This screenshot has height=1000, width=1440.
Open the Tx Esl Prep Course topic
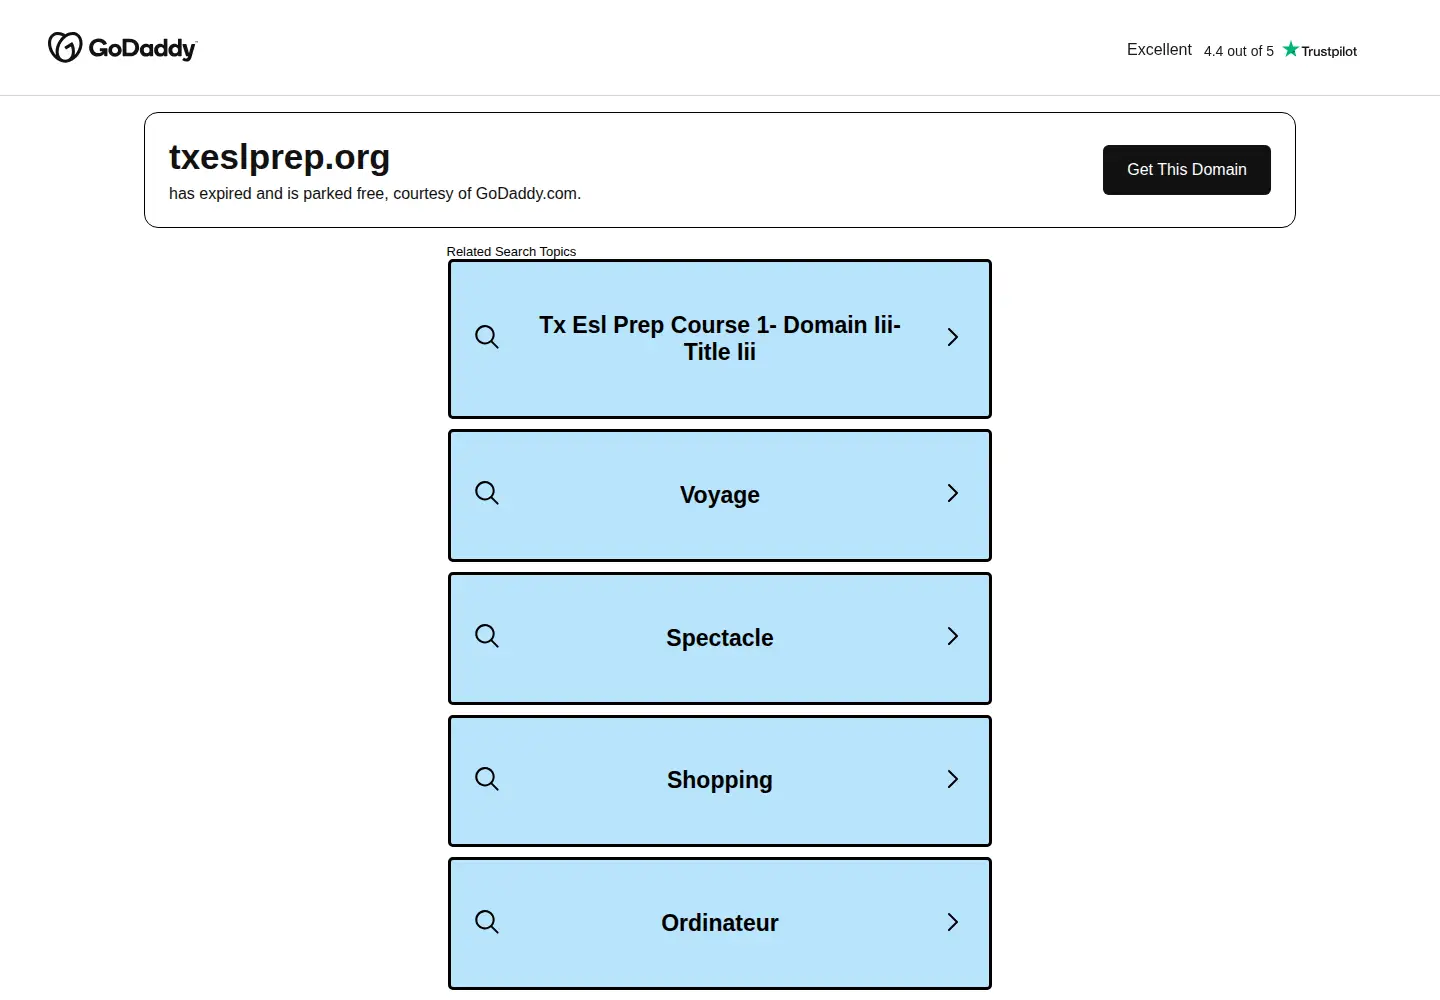720,339
